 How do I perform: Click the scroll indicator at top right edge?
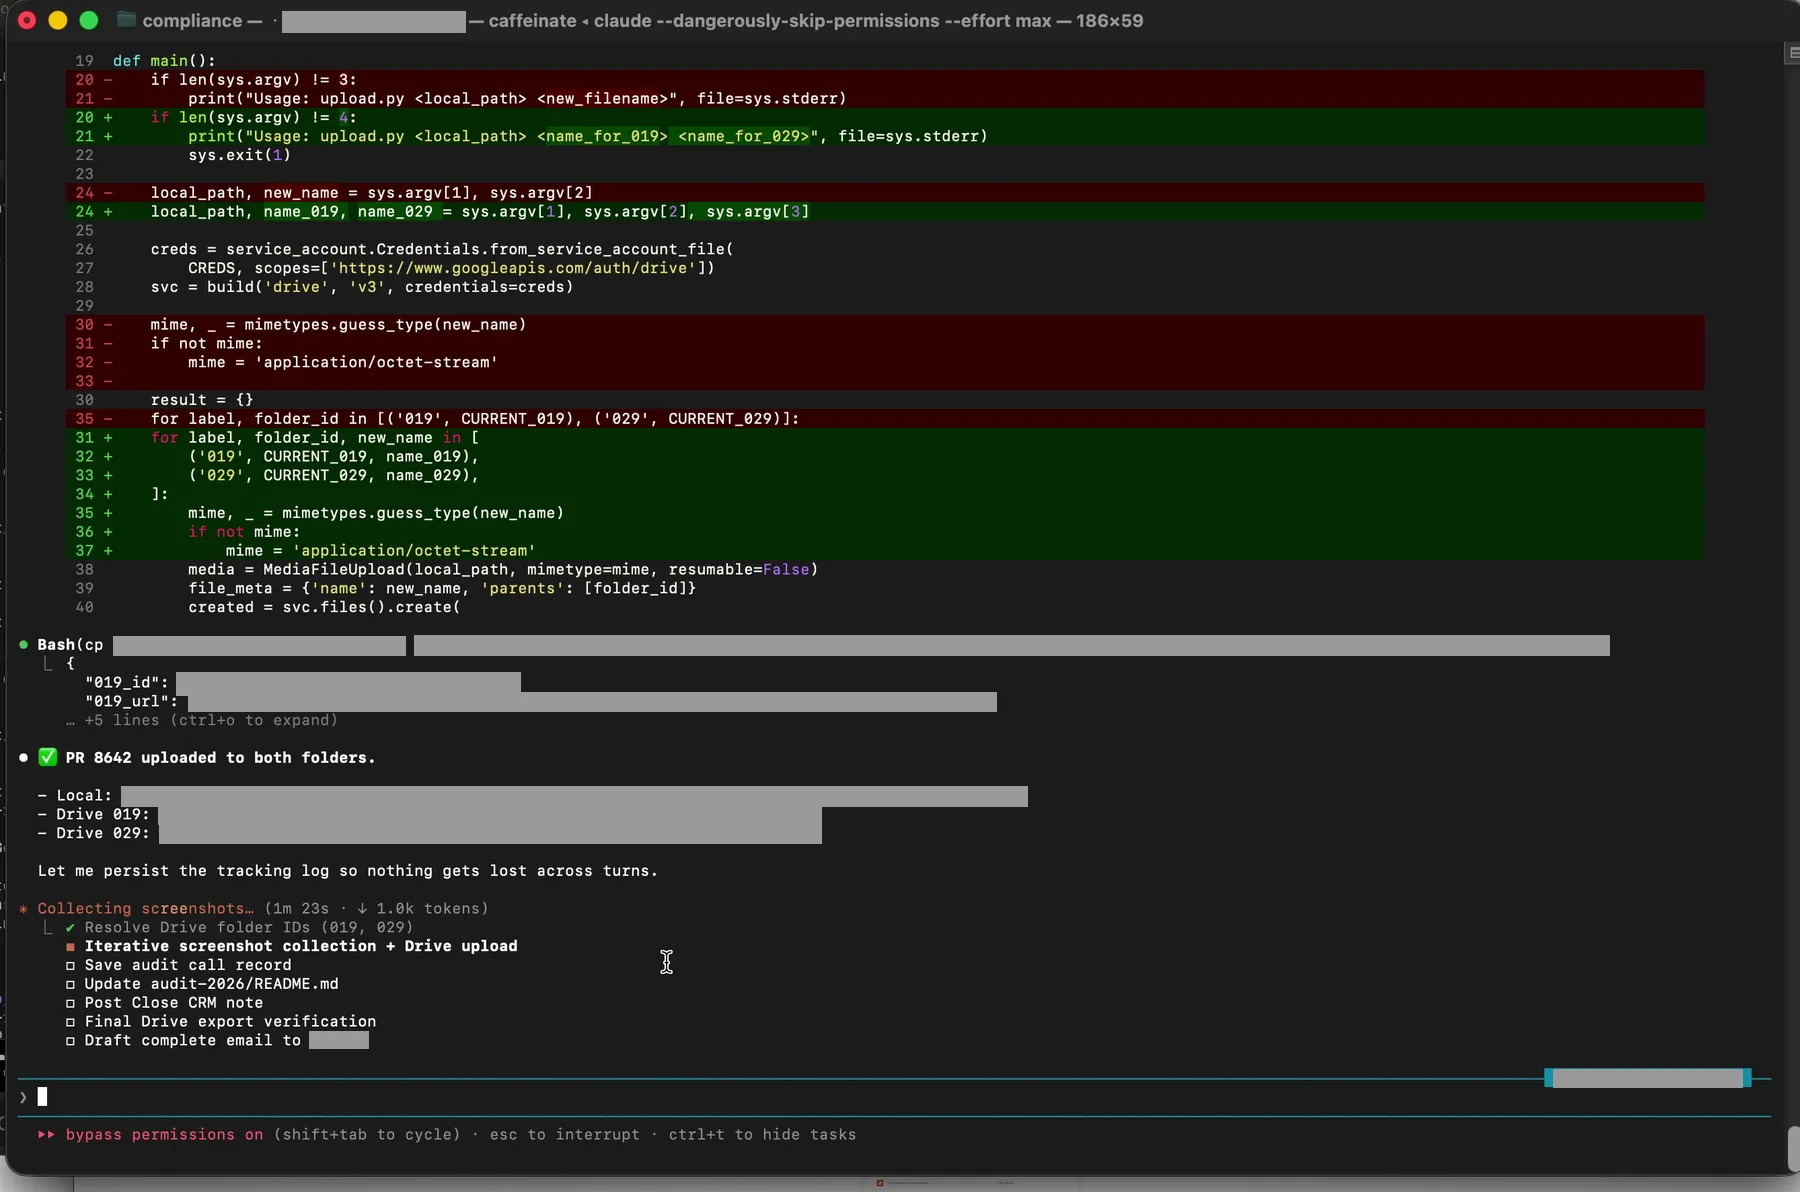tap(1792, 54)
